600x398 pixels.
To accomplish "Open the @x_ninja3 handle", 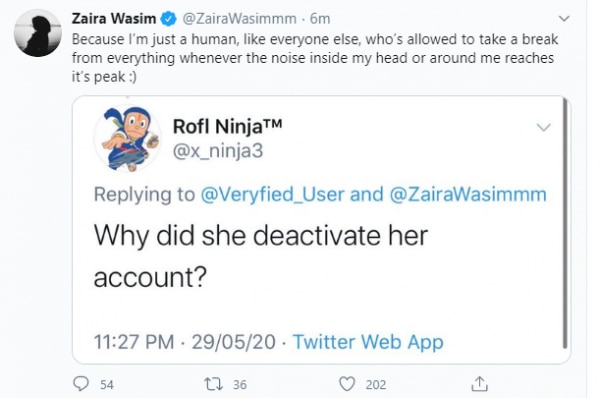I will click(218, 151).
